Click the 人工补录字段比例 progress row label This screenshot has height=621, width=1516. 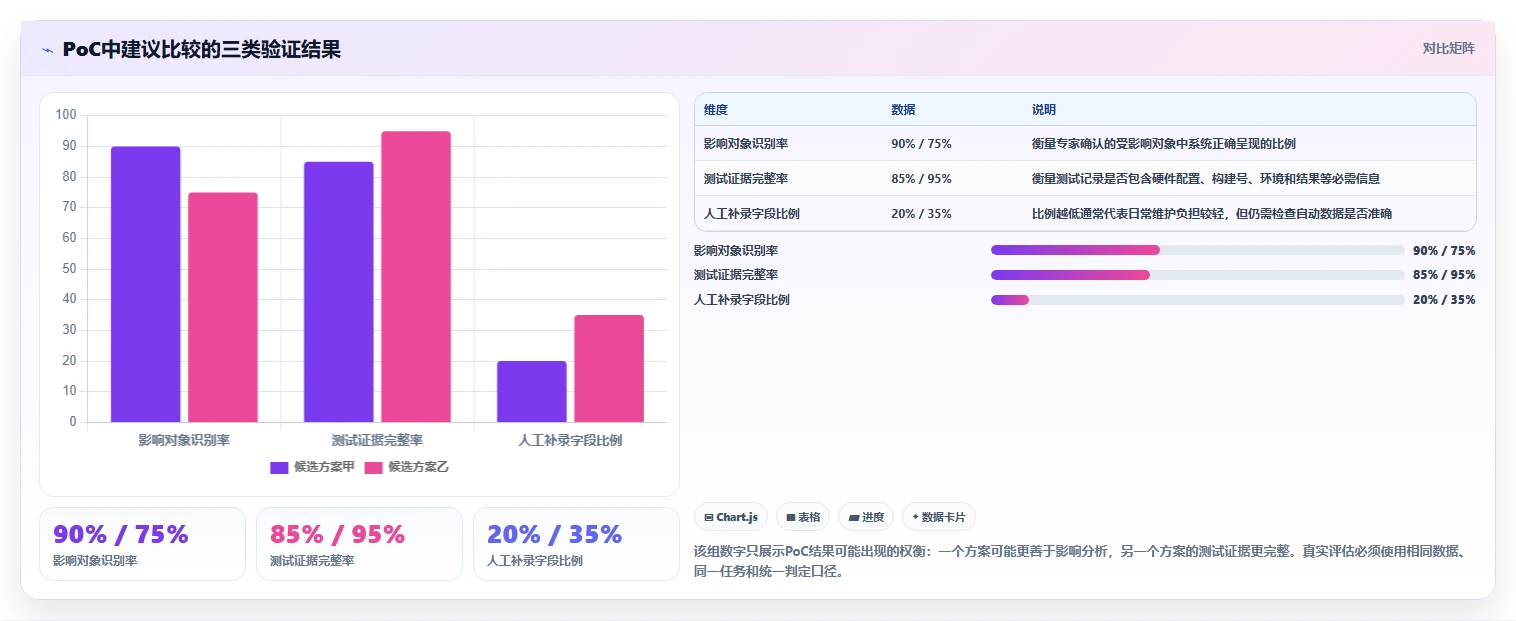coord(741,300)
